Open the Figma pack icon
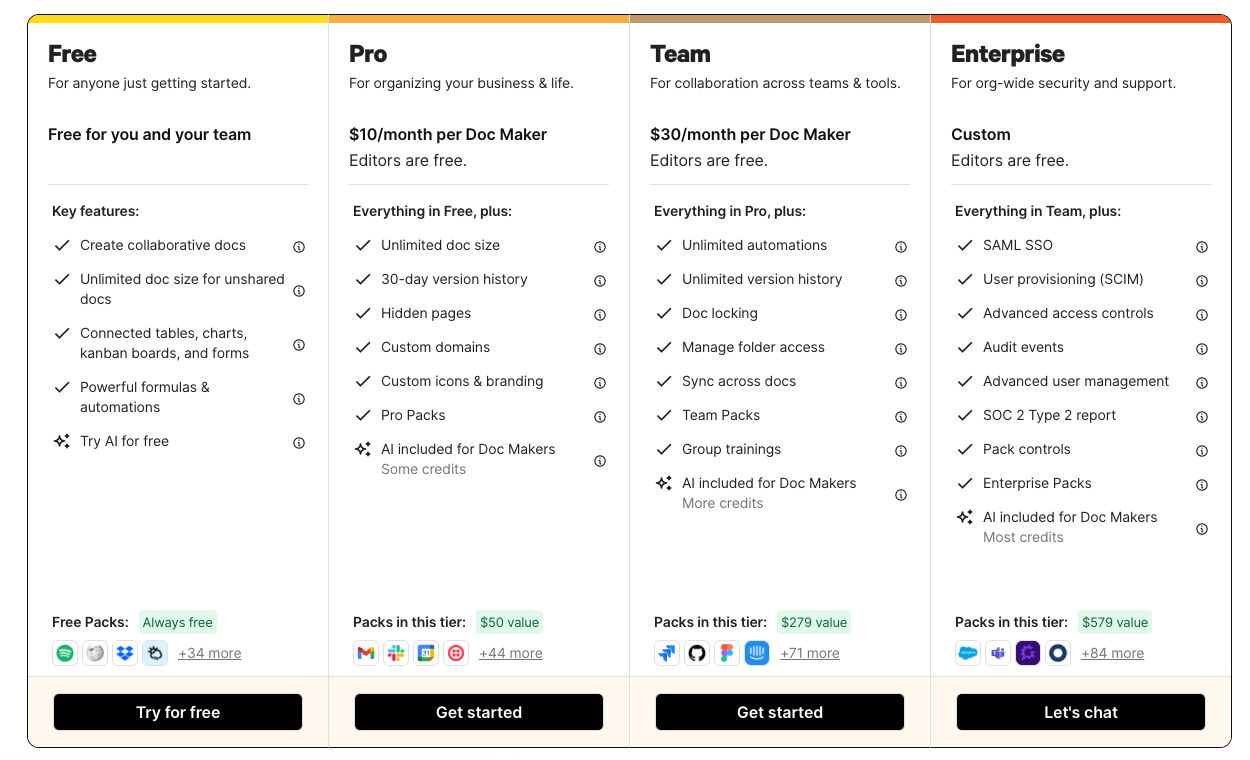Viewport: 1250px width, 760px height. [727, 653]
